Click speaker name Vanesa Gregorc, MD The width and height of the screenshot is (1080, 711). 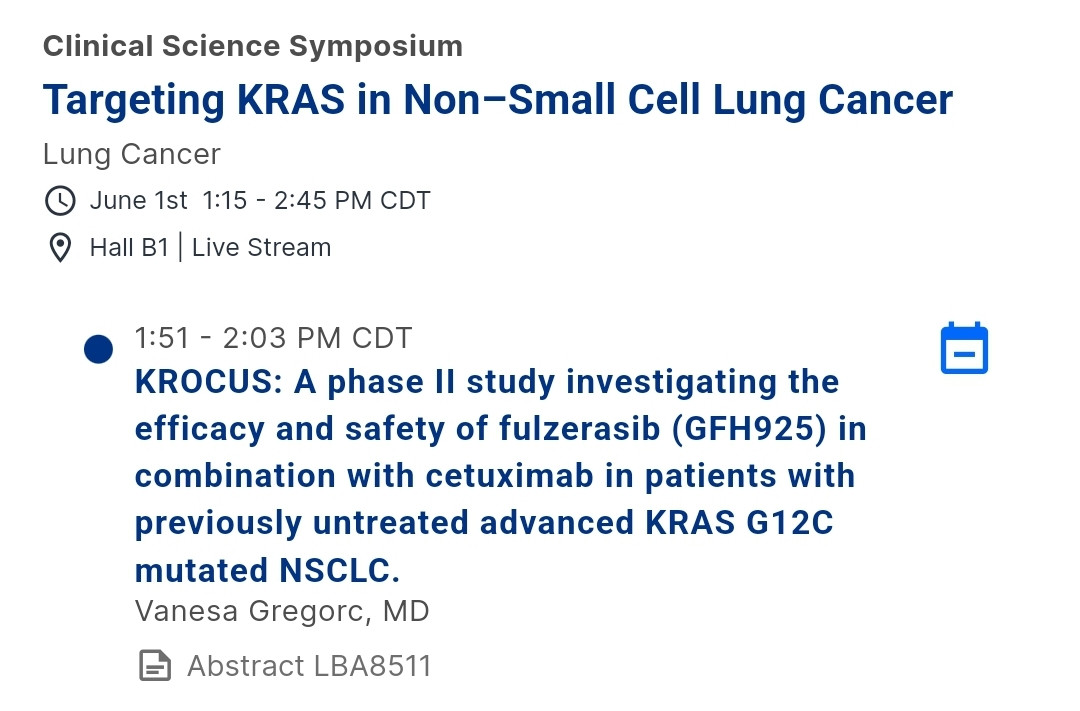(282, 611)
